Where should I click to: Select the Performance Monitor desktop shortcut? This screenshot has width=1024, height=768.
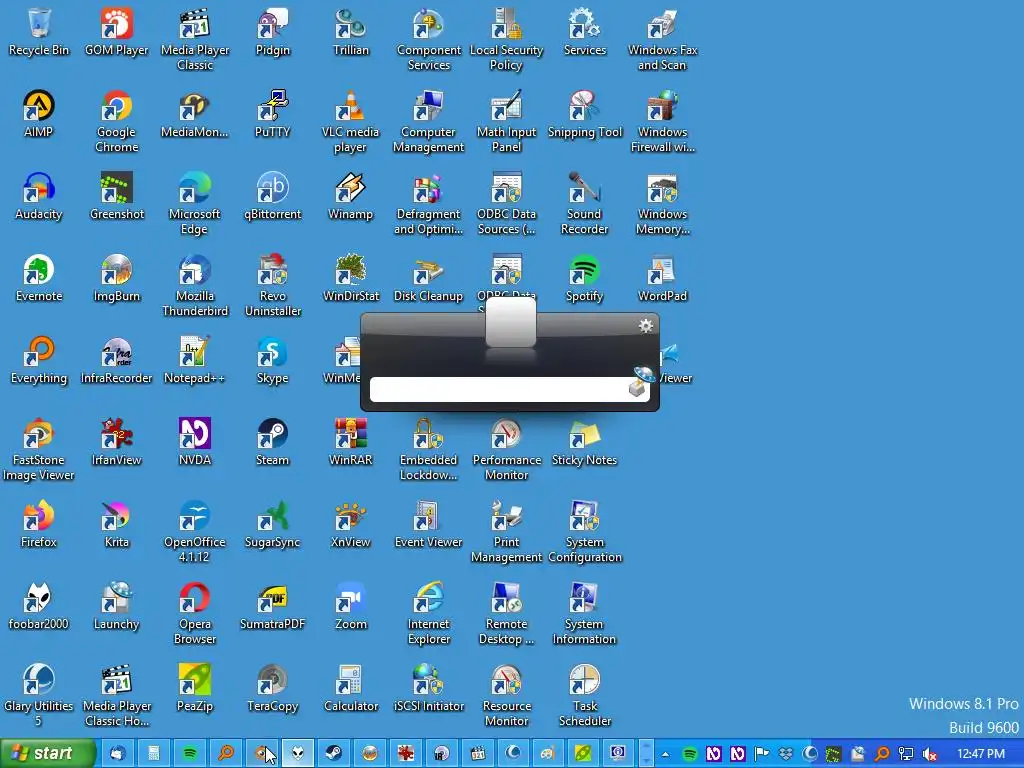point(507,450)
